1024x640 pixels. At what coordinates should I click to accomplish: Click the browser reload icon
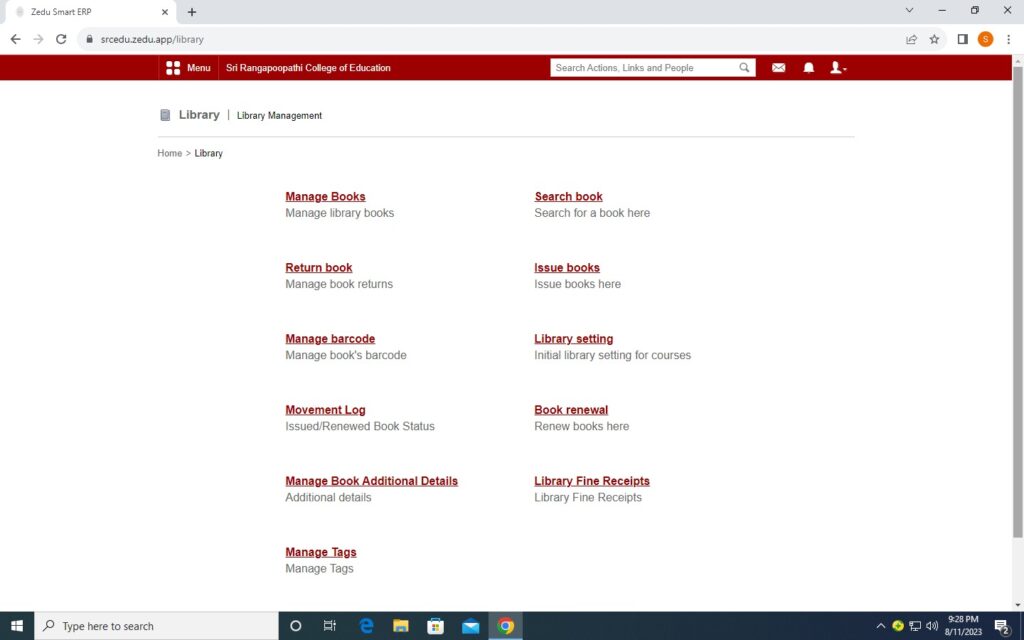tap(61, 39)
